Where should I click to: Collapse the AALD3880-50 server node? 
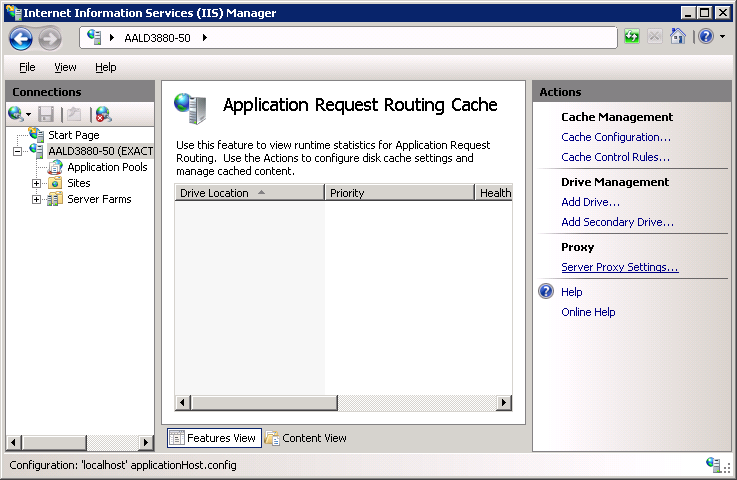17,151
